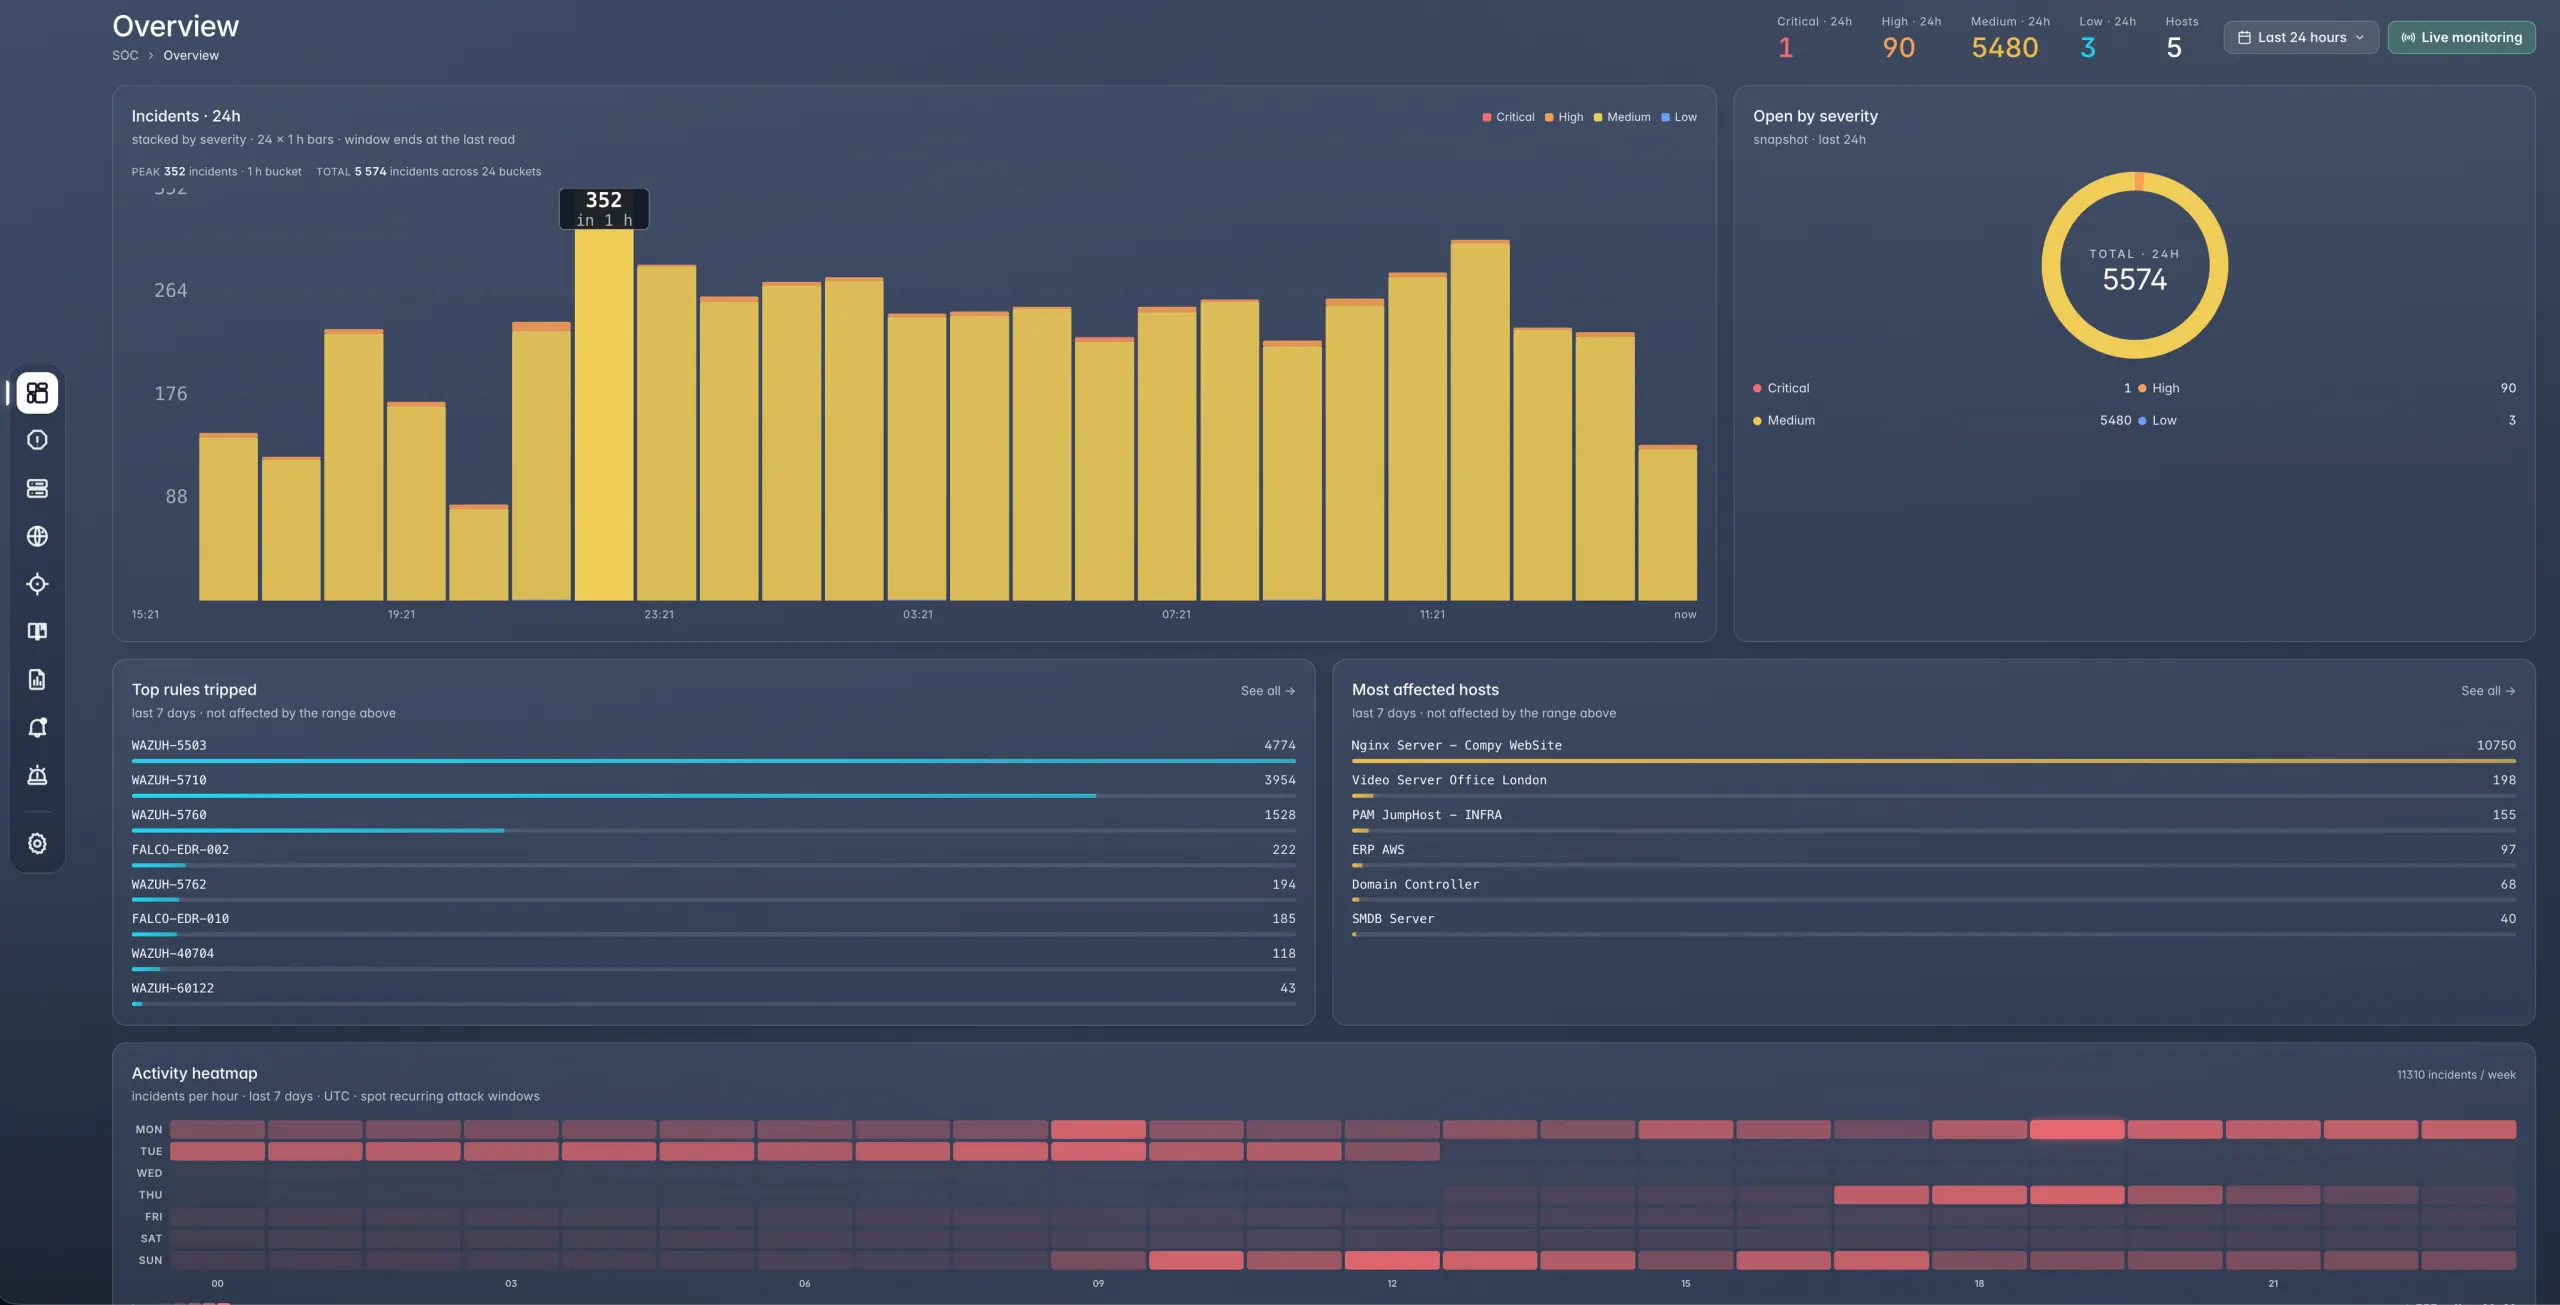Click the 'Open by severity' panel title
Viewport: 2560px width, 1305px height.
click(x=1815, y=116)
